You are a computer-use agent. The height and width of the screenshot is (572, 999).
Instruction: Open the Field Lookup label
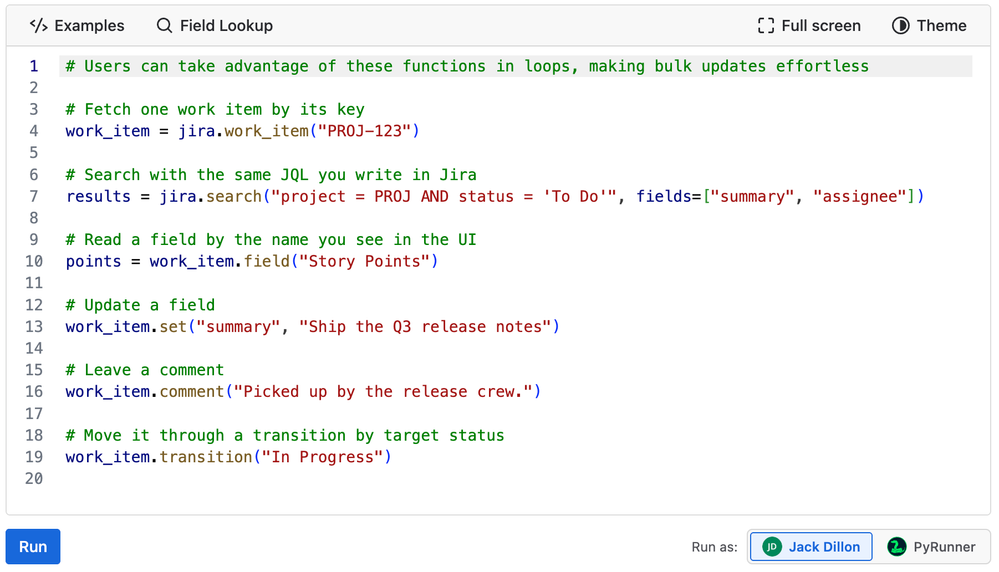(x=226, y=25)
